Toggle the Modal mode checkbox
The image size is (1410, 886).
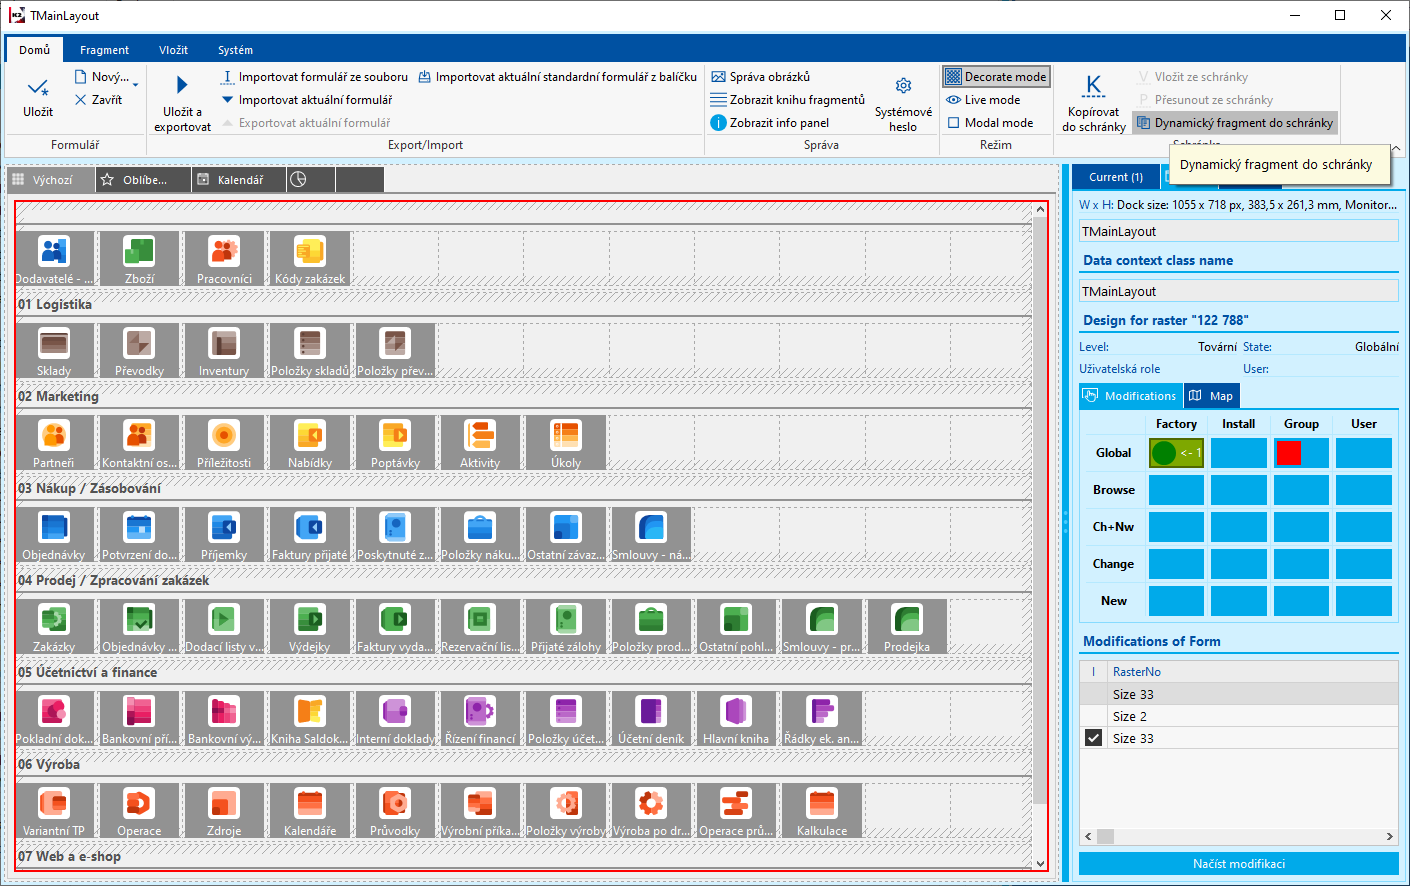click(954, 123)
